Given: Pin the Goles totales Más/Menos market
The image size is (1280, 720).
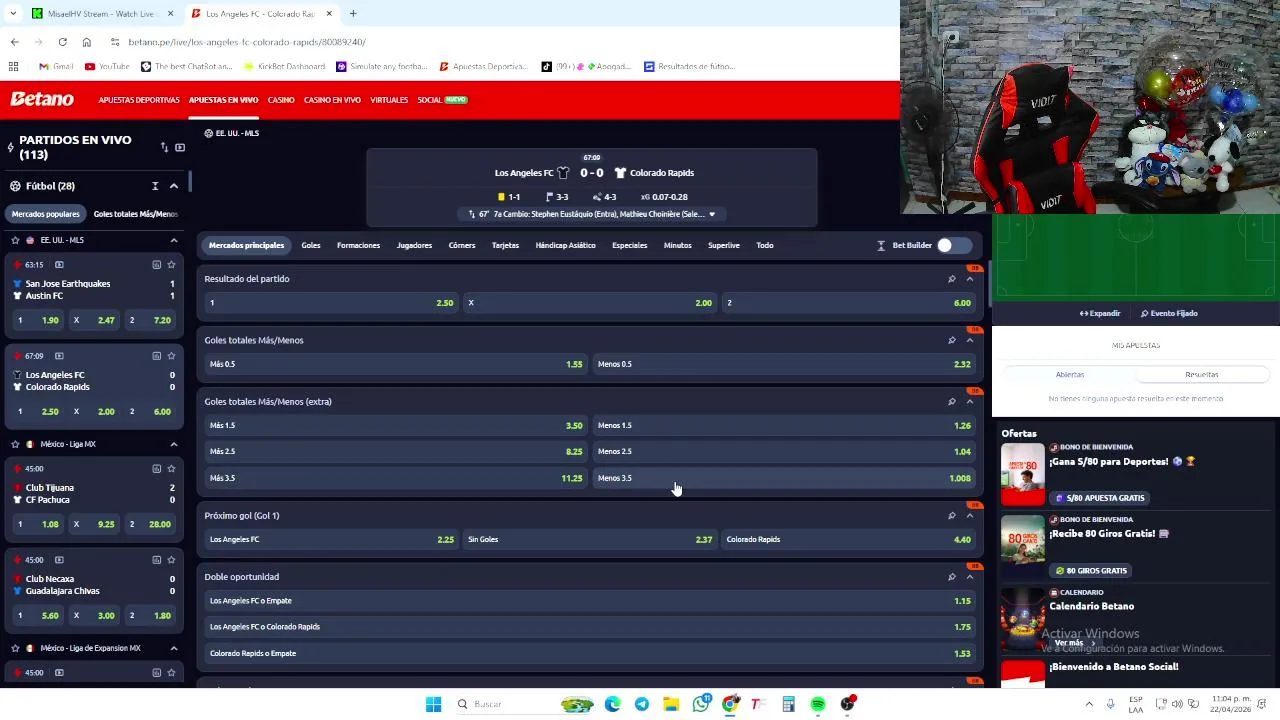Looking at the screenshot, I should tap(951, 340).
